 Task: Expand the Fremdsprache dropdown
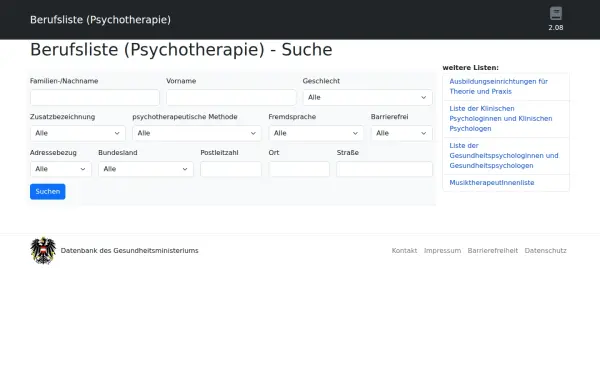(316, 133)
